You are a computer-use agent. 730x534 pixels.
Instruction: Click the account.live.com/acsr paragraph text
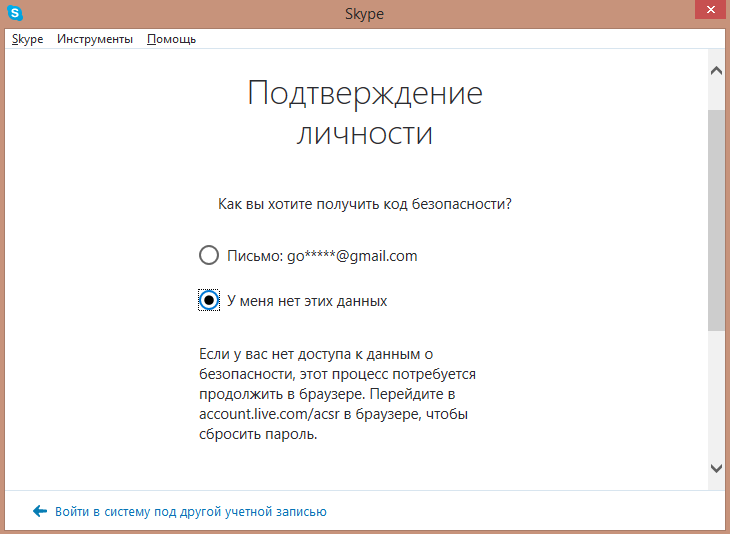pos(336,394)
